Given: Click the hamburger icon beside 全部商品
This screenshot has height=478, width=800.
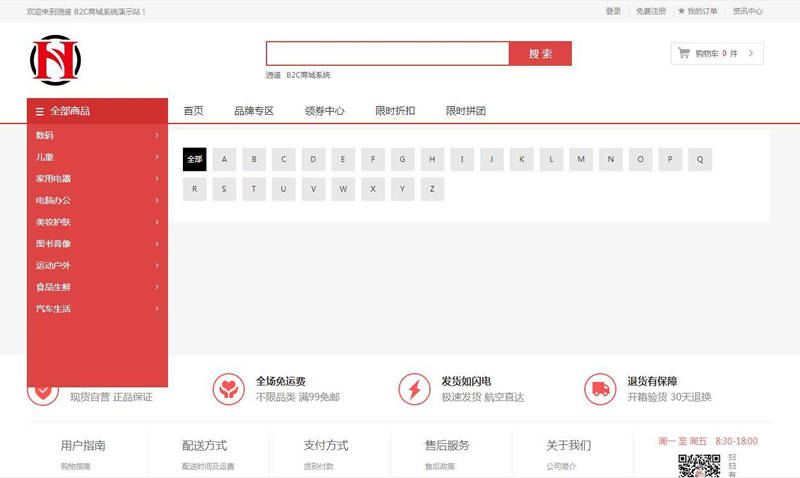Looking at the screenshot, I should click(39, 111).
